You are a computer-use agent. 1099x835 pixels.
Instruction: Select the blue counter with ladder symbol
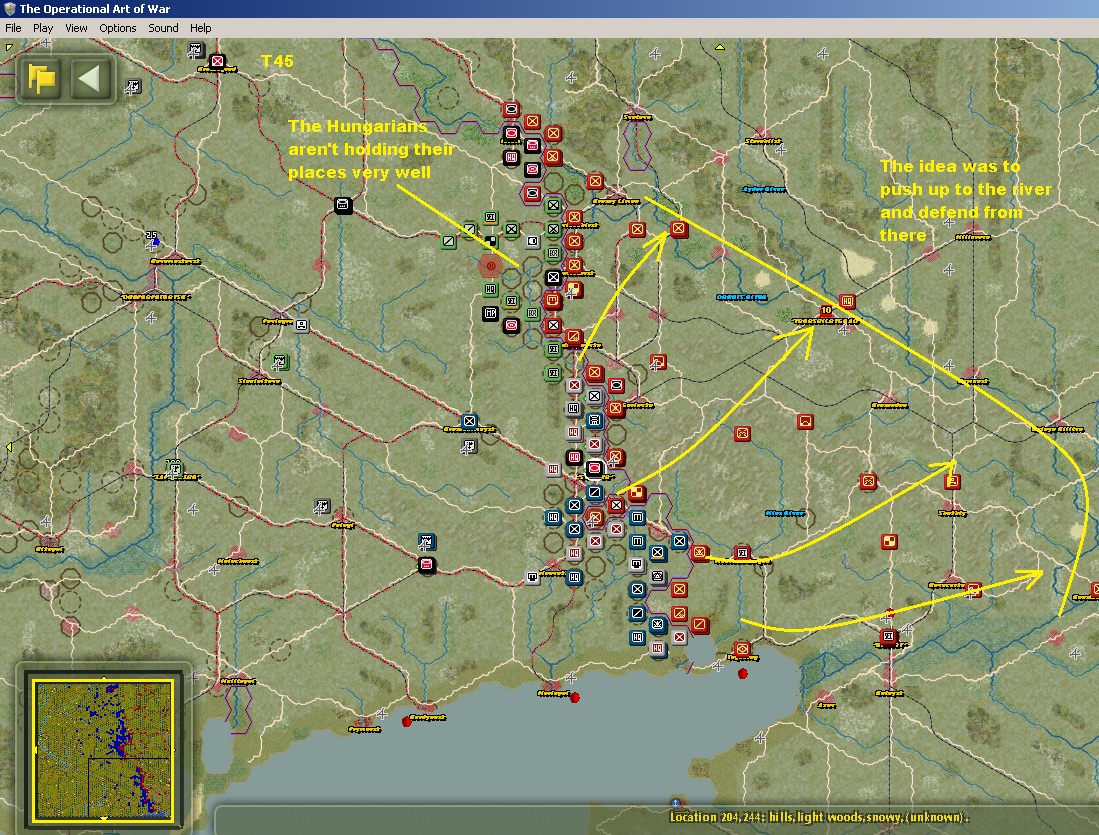[x=594, y=420]
